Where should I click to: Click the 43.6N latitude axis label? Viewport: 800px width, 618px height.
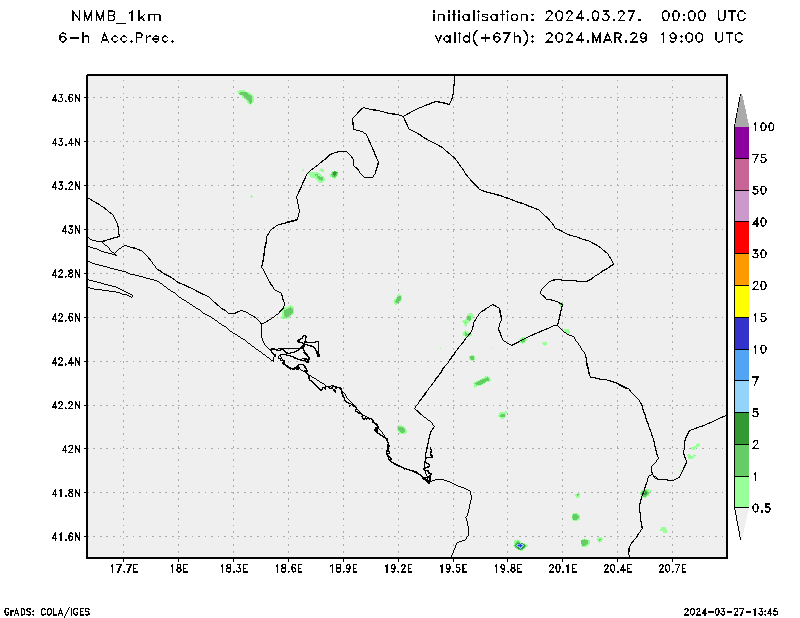click(x=63, y=98)
